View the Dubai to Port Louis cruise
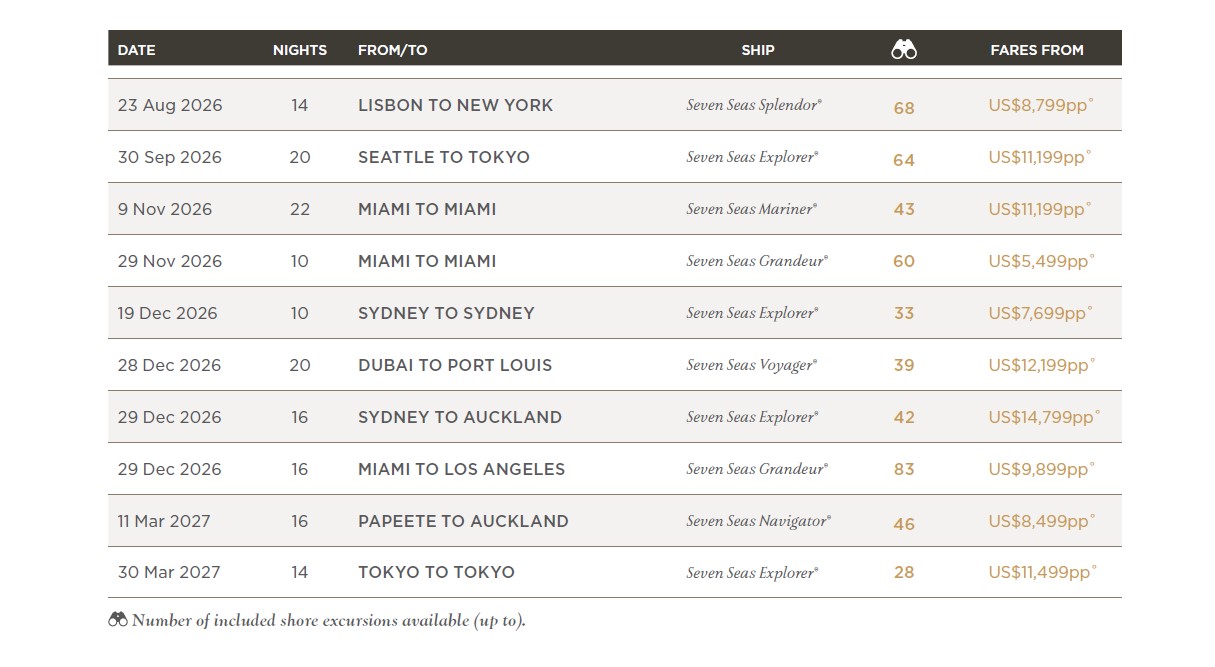The height and width of the screenshot is (667, 1215). coord(455,365)
